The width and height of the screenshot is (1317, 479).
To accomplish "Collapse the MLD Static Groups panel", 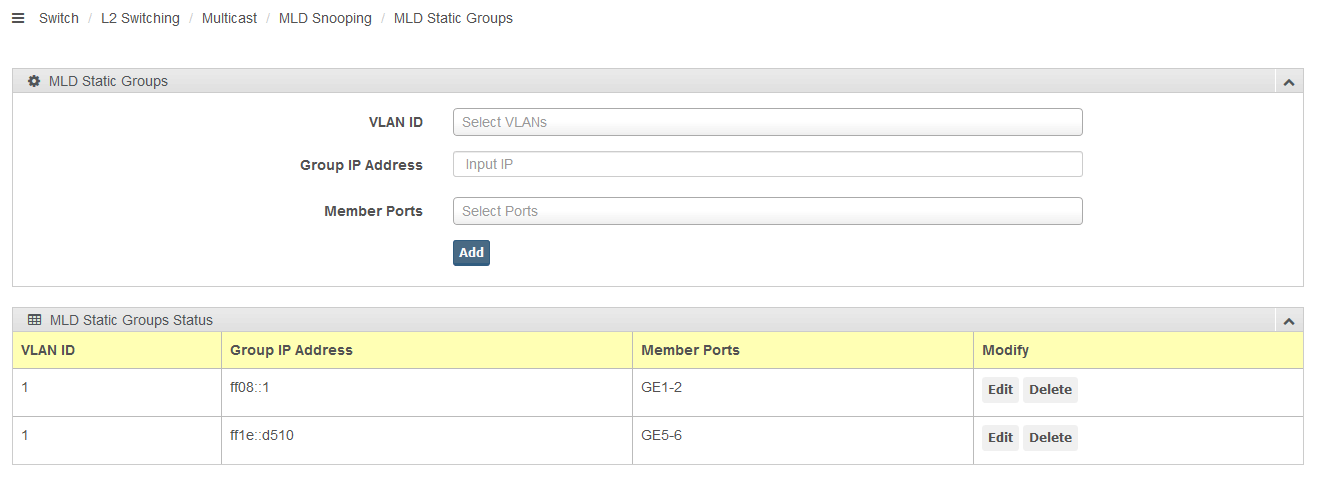I will tap(1289, 82).
